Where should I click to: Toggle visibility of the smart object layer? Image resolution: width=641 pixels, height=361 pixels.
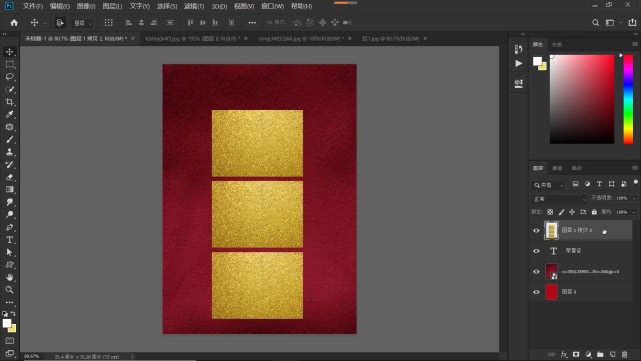536,271
